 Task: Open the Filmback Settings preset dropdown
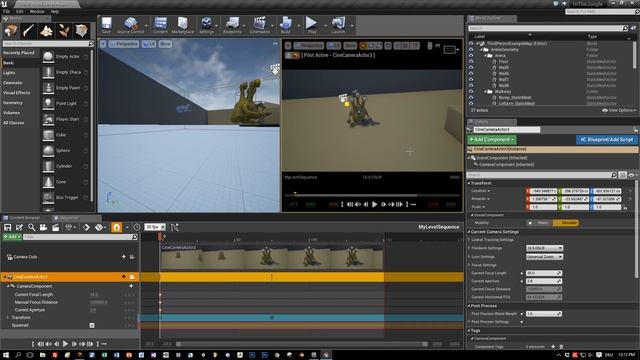(x=544, y=248)
